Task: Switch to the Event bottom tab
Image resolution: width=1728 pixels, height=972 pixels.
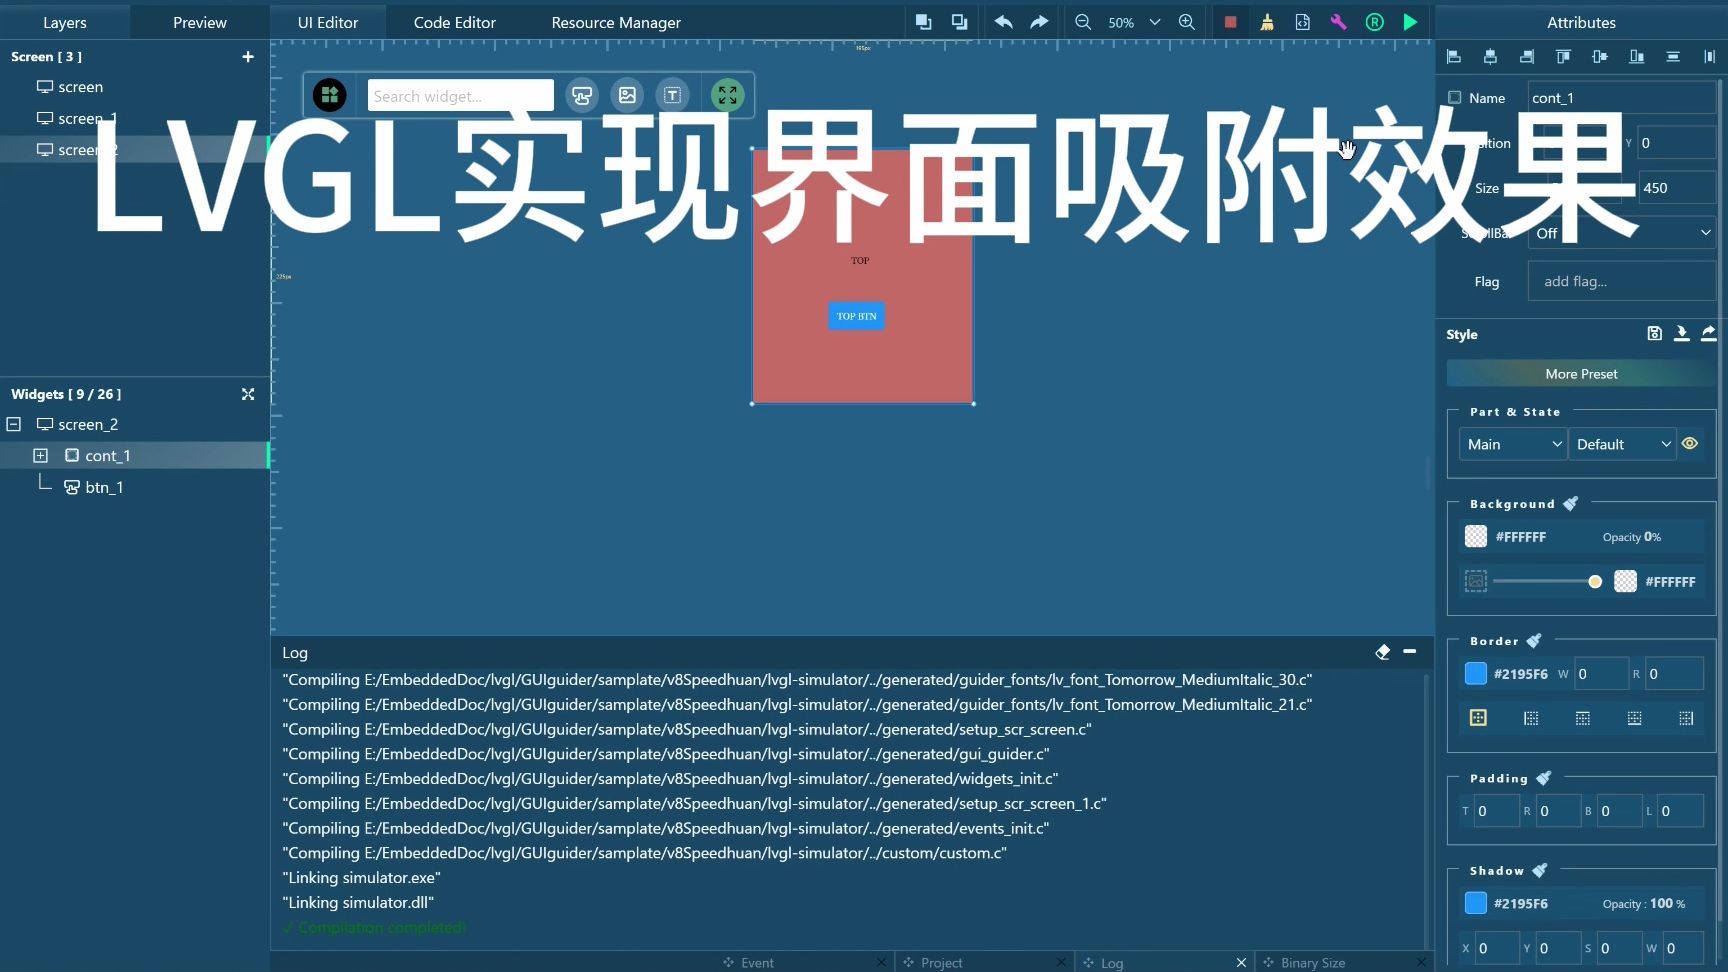Action: point(757,962)
